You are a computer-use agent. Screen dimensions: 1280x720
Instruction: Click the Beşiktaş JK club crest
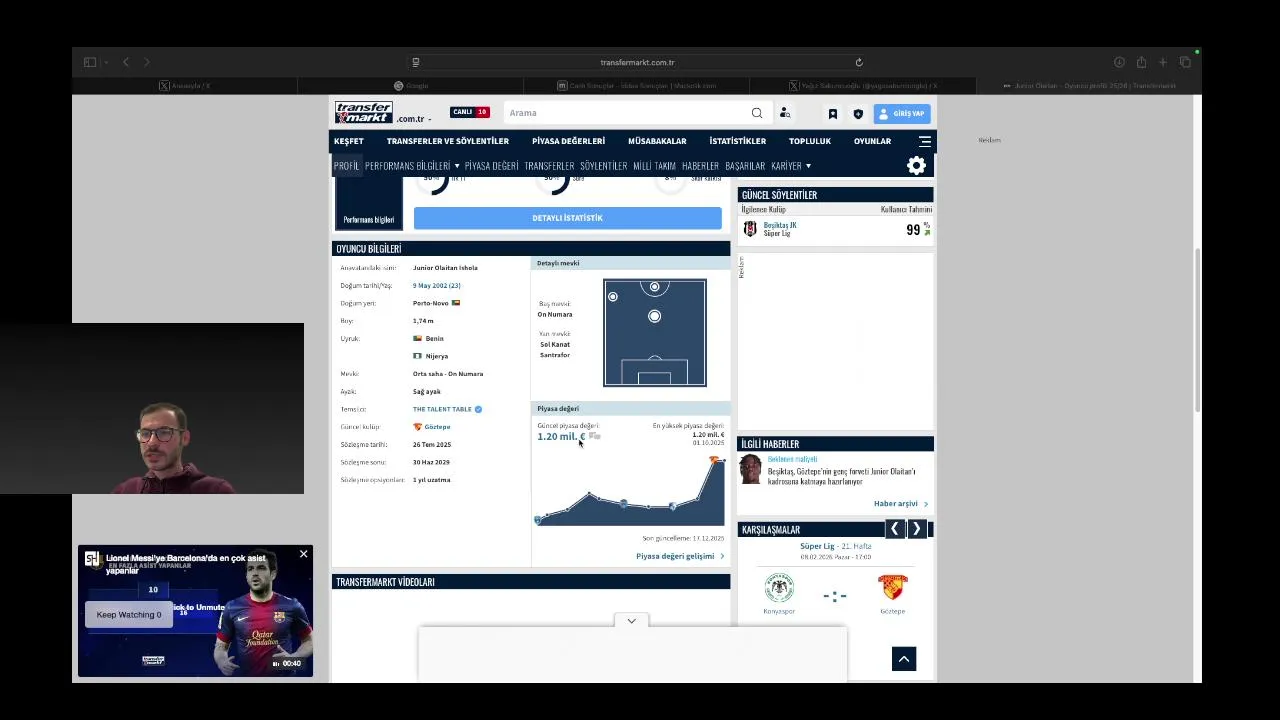click(x=750, y=229)
